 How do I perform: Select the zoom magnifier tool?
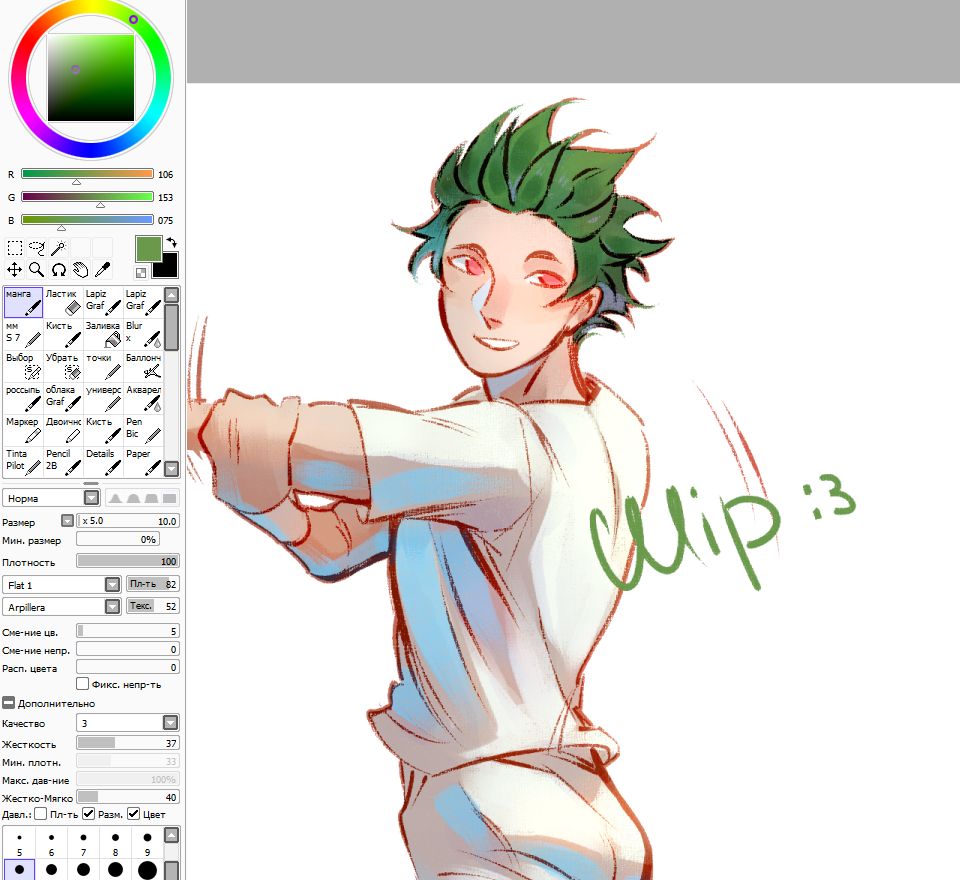pos(37,269)
